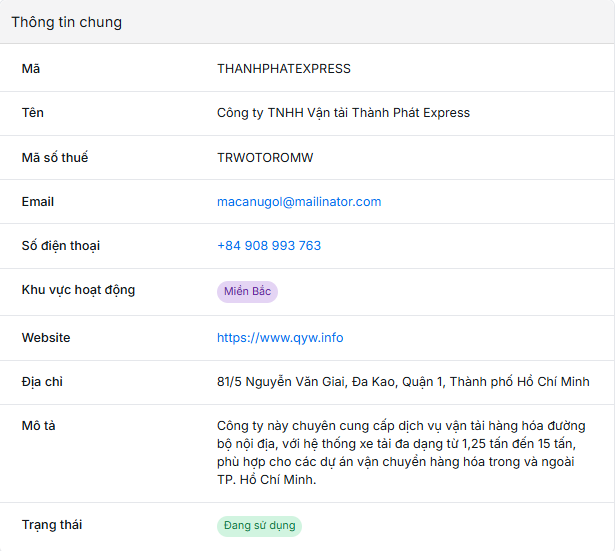The height and width of the screenshot is (551, 615).
Task: Click the email link macanugol@mailinator.com
Action: click(x=299, y=202)
